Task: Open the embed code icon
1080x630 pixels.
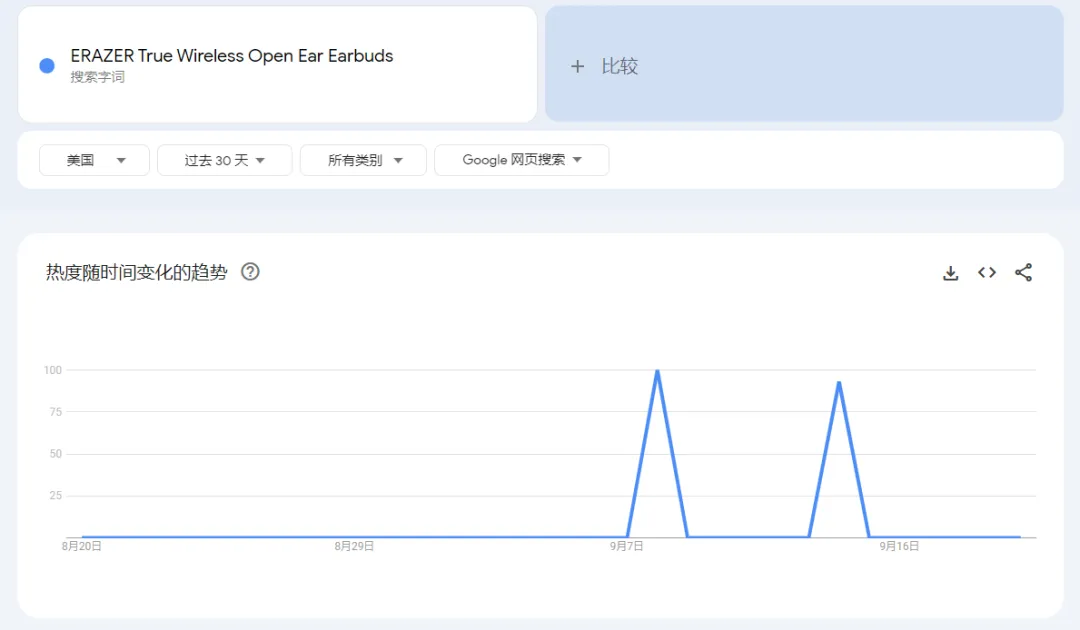Action: [987, 273]
